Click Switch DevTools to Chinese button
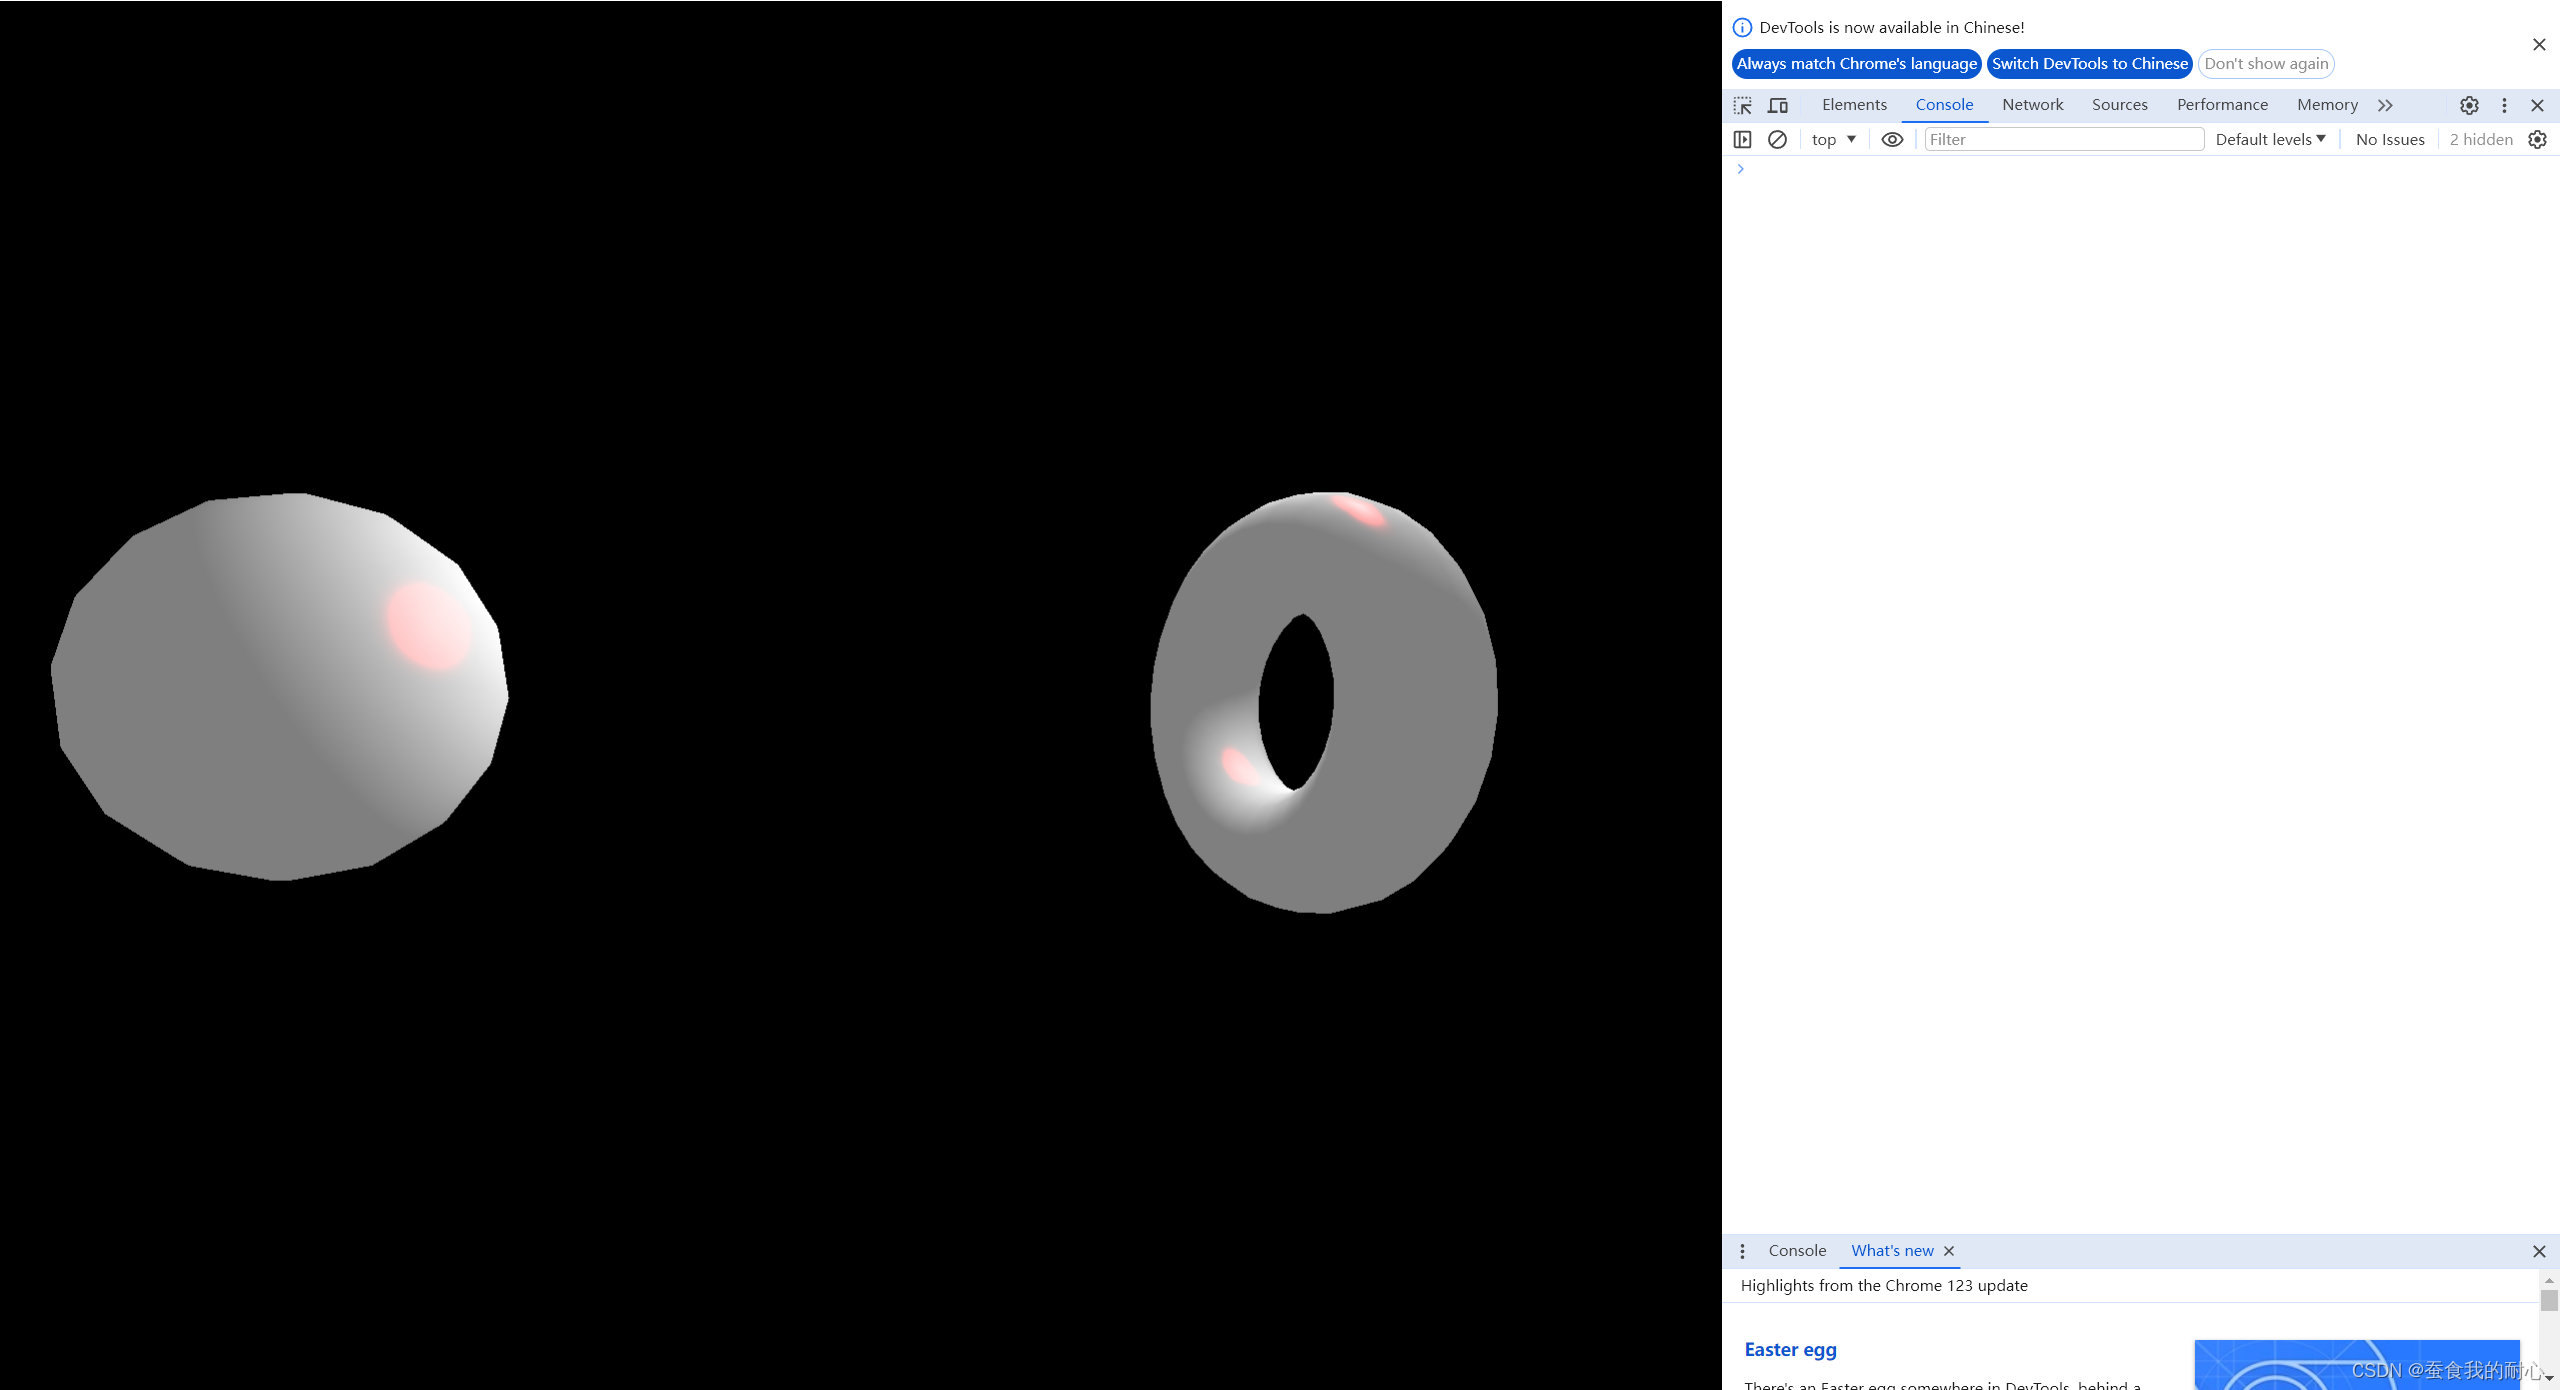2560x1390 pixels. pos(2089,64)
